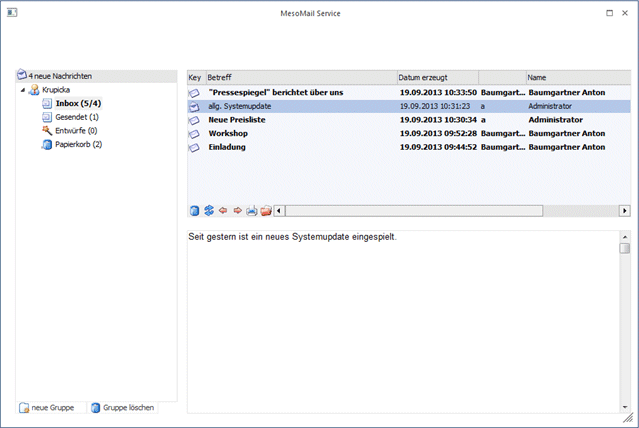Click the horizontal scrollbar right arrow
The width and height of the screenshot is (639, 428).
point(625,211)
